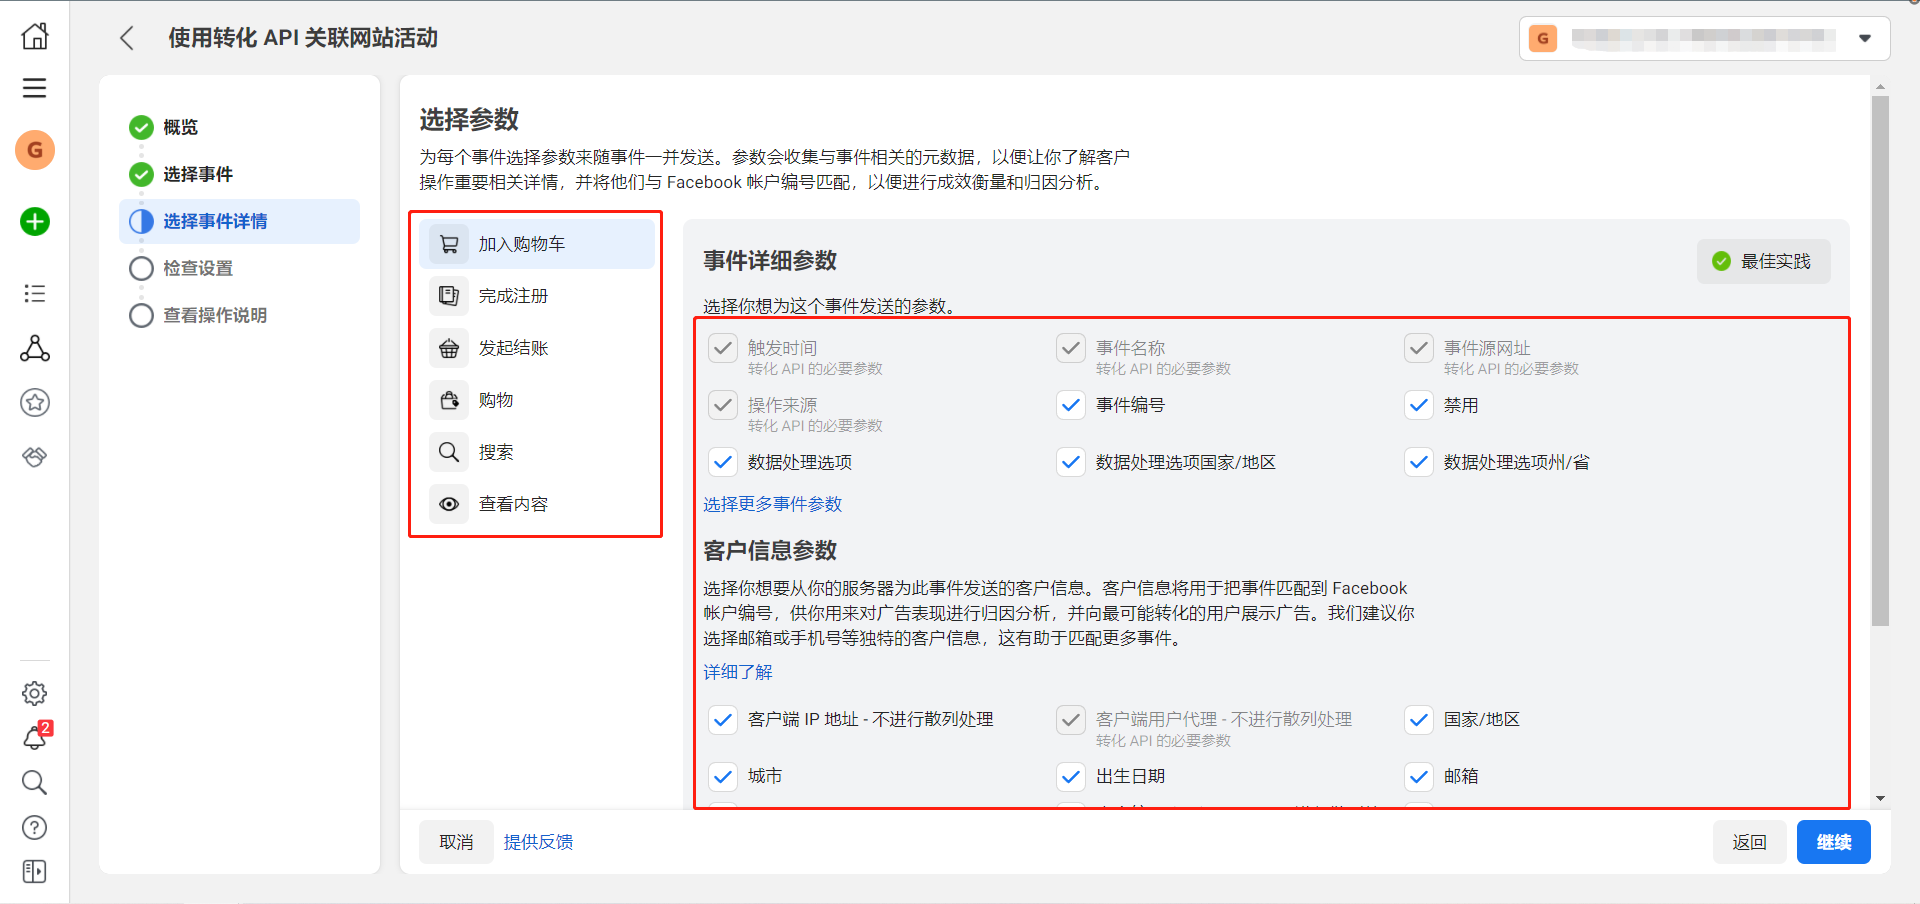Go to the 选择事件 step
The width and height of the screenshot is (1920, 904).
198,174
